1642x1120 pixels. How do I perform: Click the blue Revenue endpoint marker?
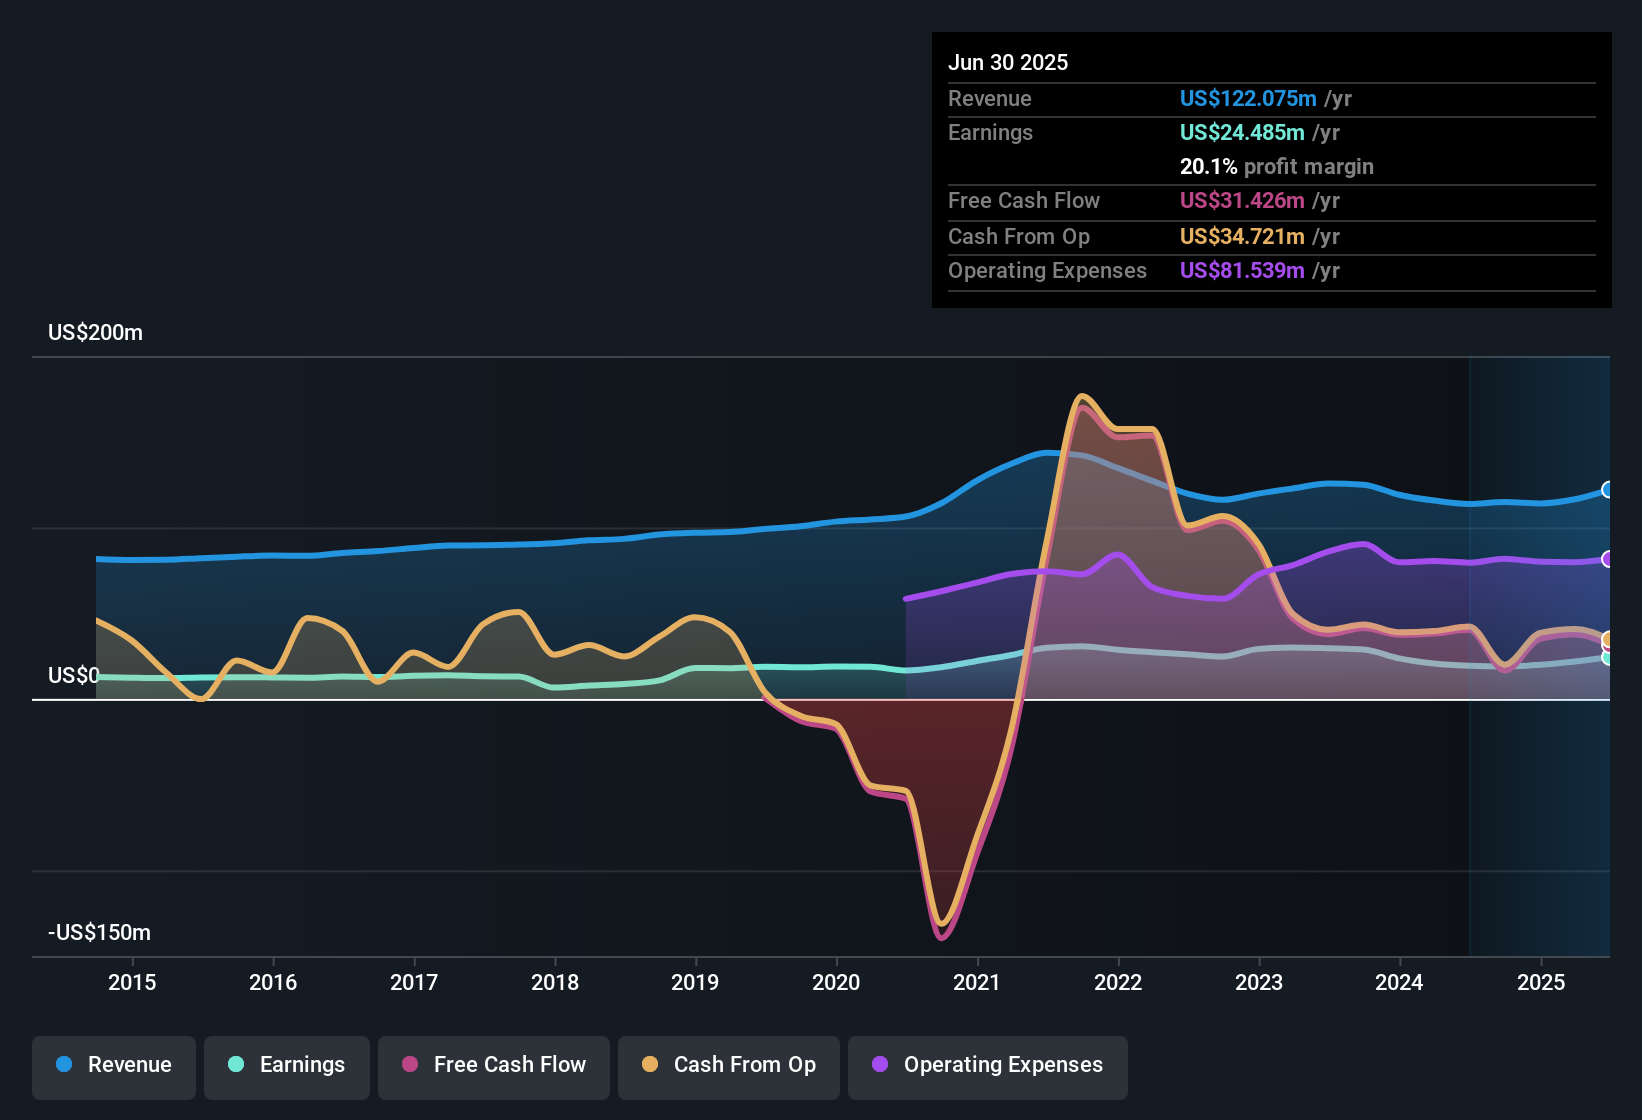[1607, 490]
